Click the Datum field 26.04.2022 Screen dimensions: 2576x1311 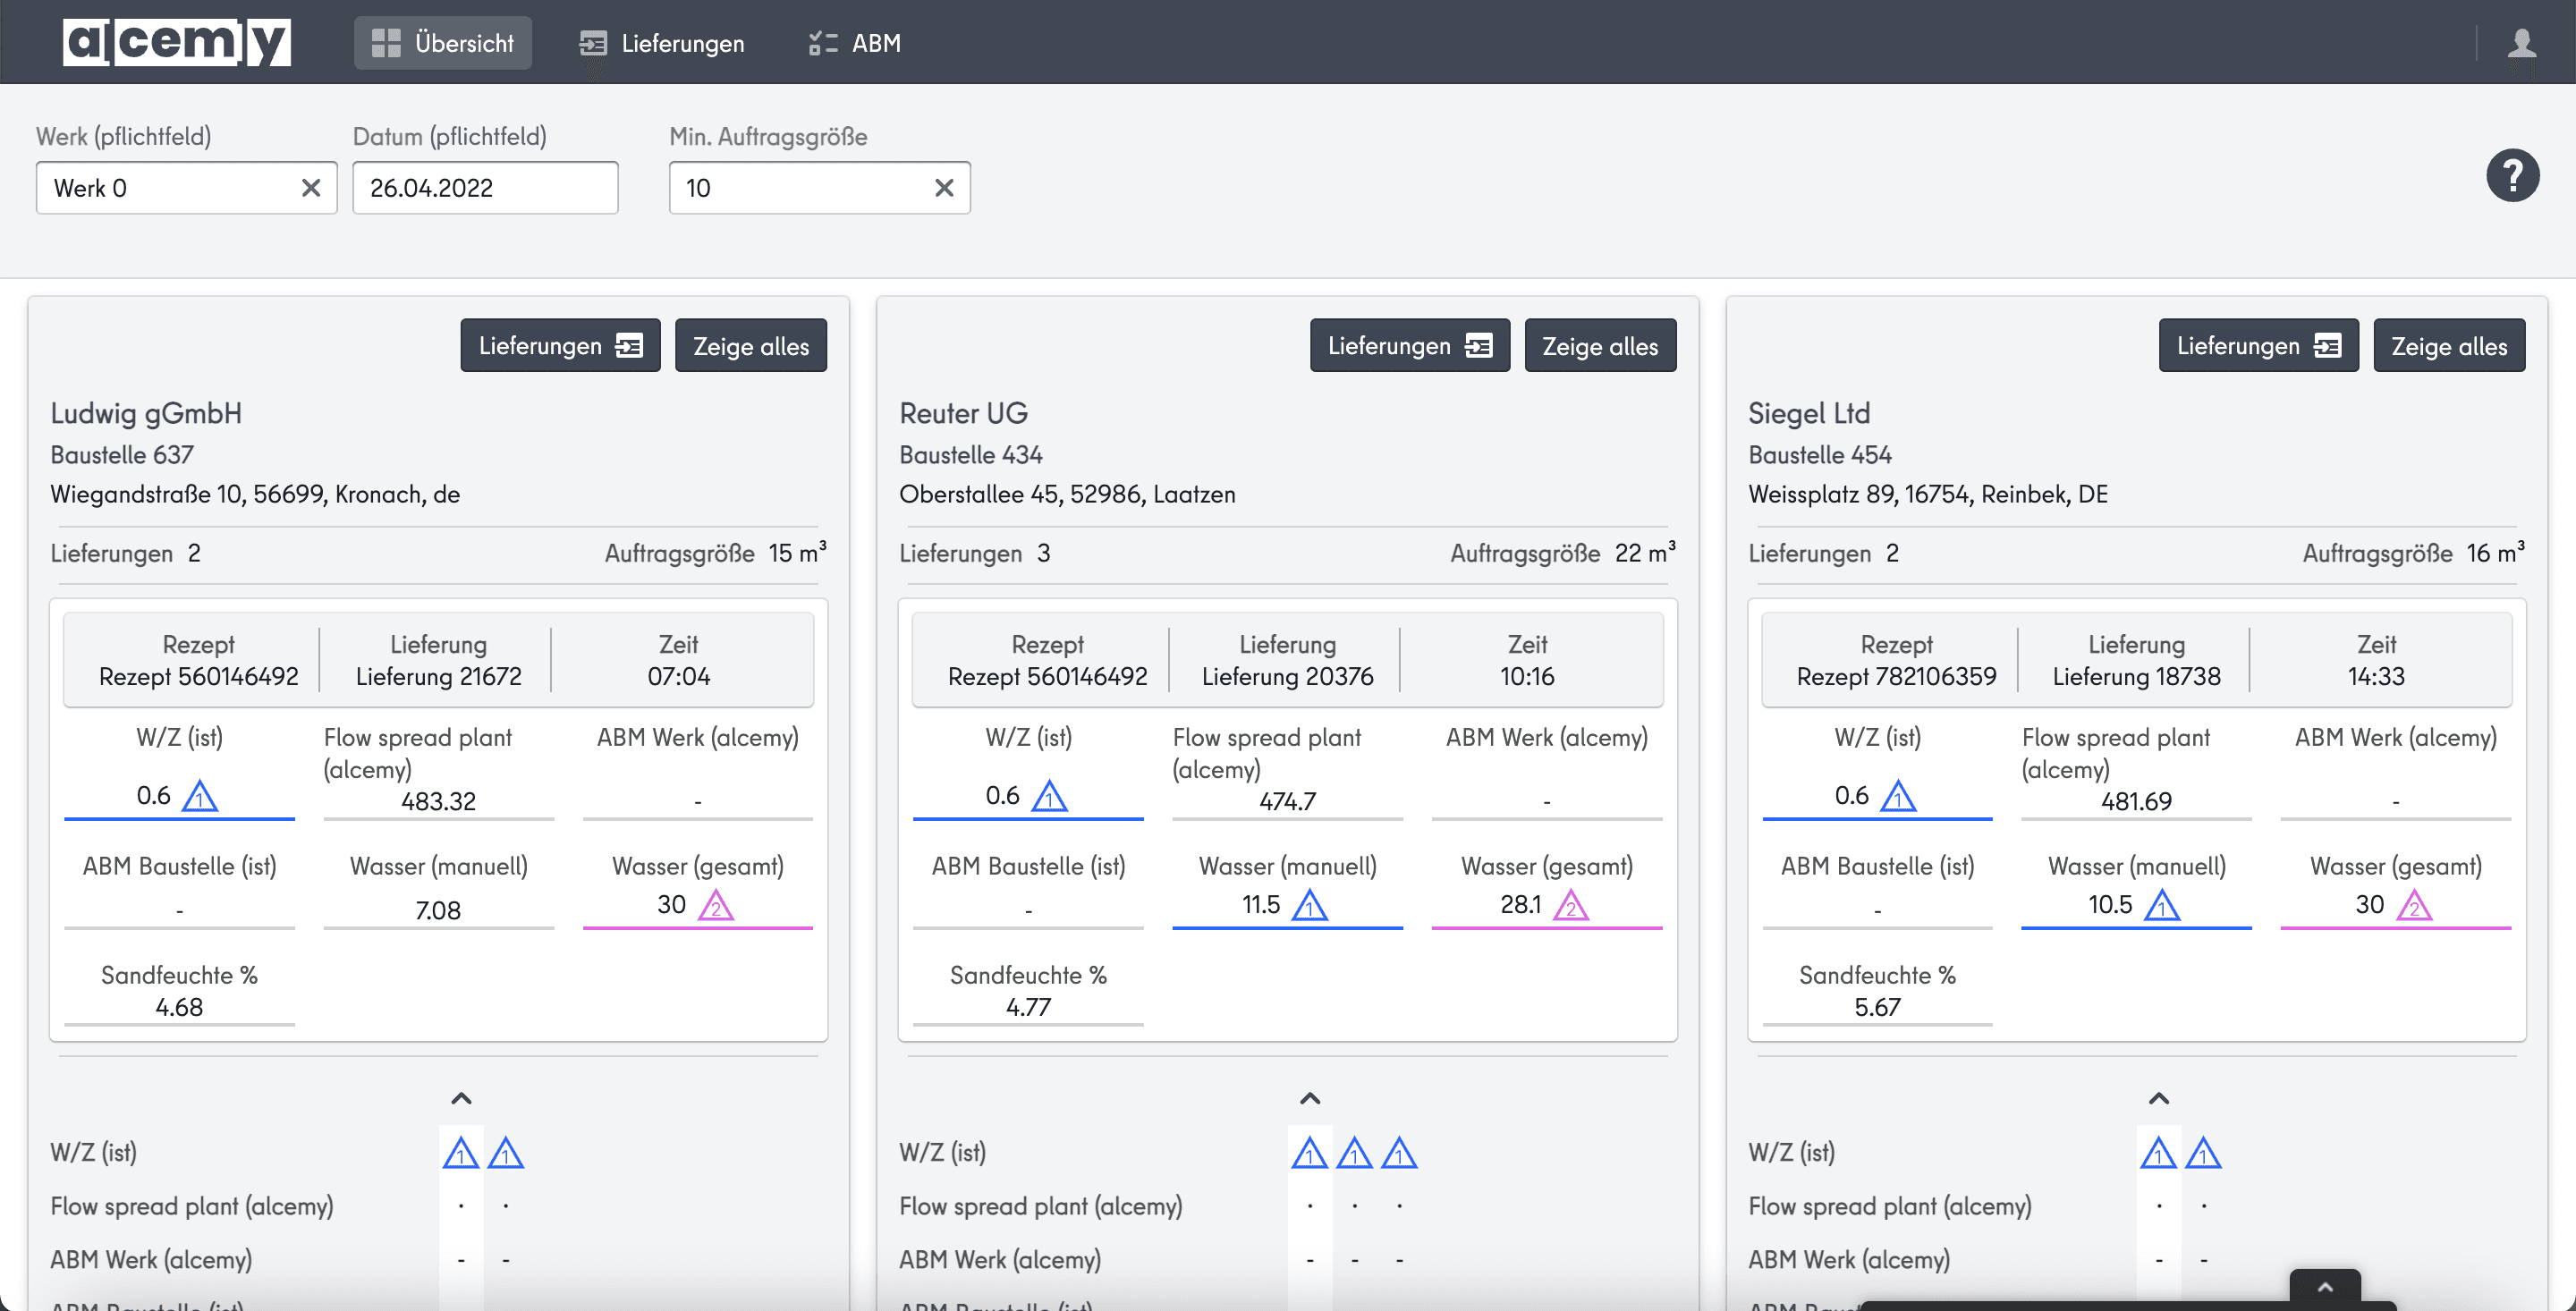485,188
